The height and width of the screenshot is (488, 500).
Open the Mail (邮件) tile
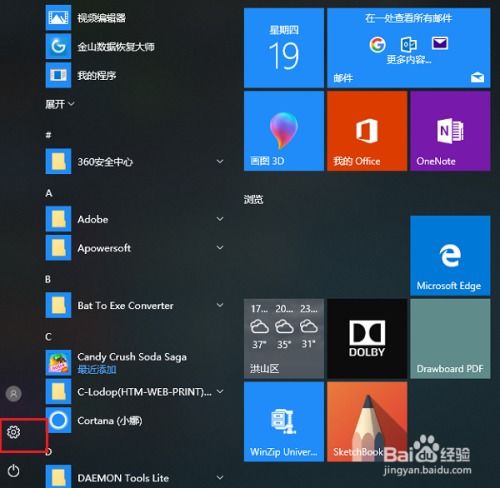pyautogui.click(x=409, y=48)
